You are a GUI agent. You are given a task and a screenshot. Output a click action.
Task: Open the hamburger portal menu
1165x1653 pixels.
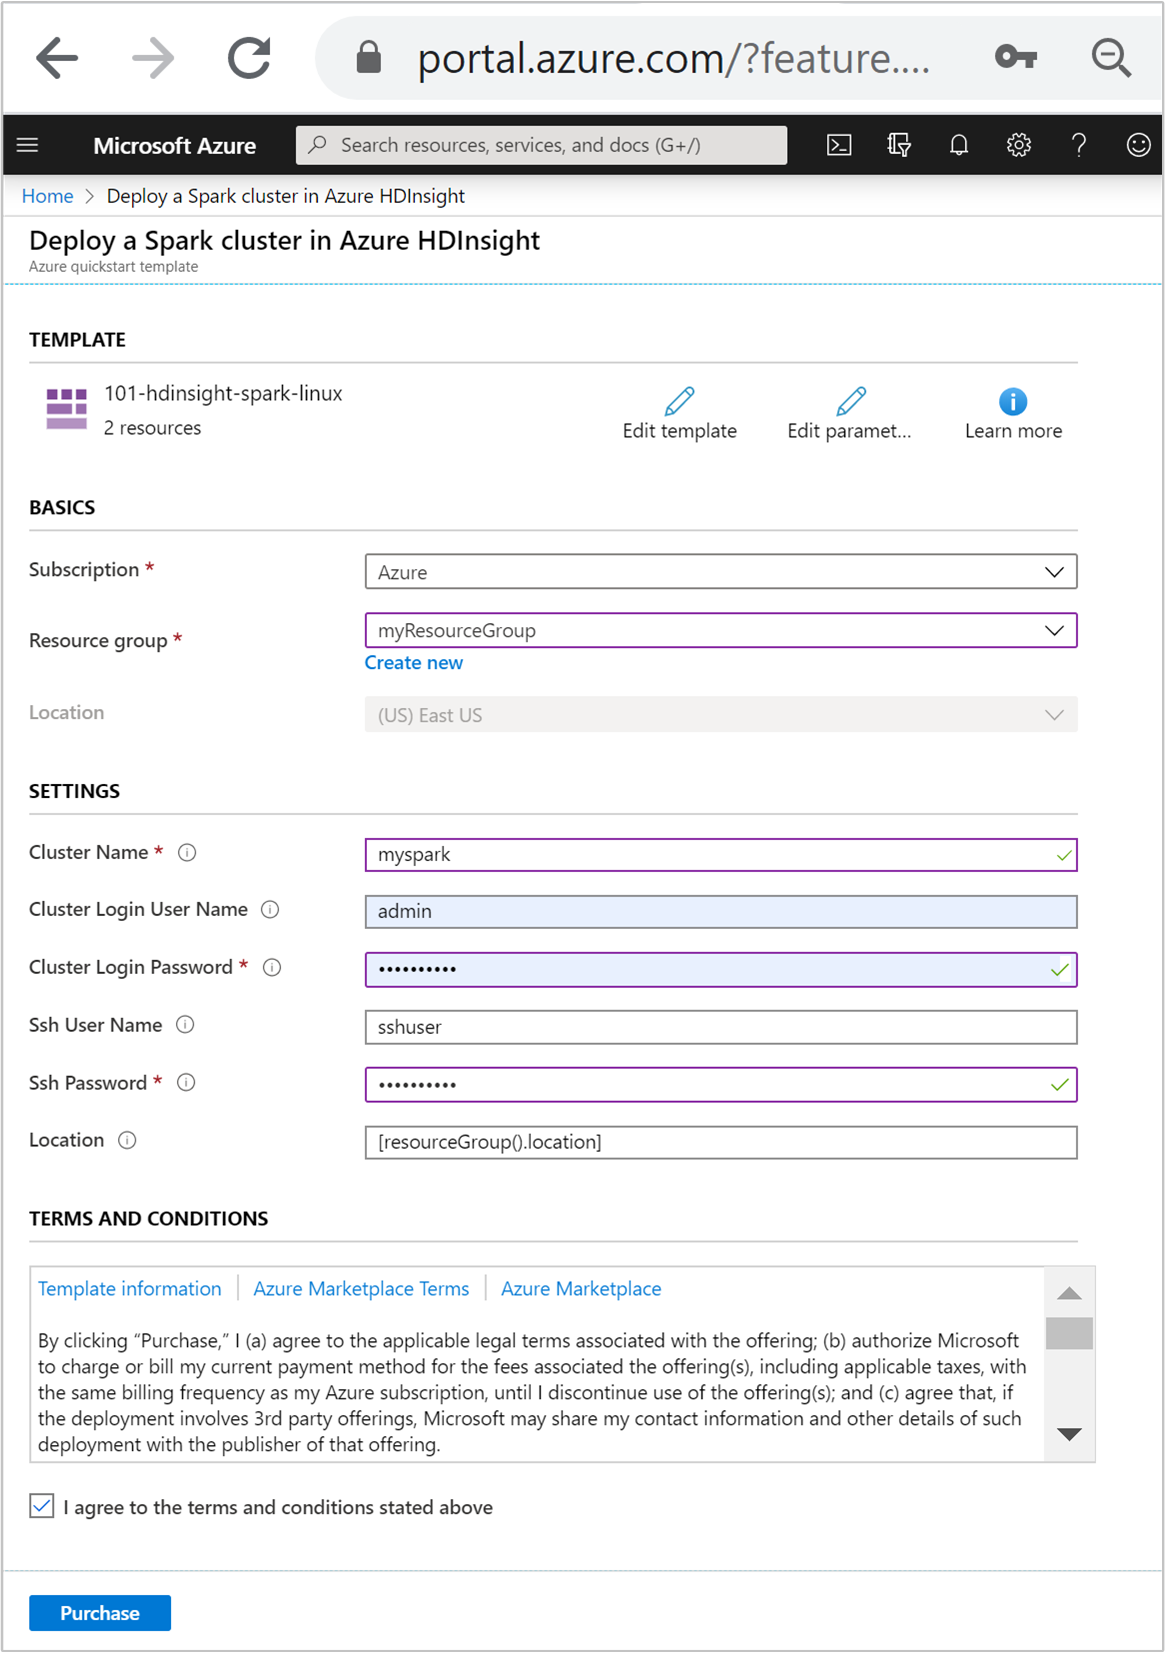click(28, 145)
